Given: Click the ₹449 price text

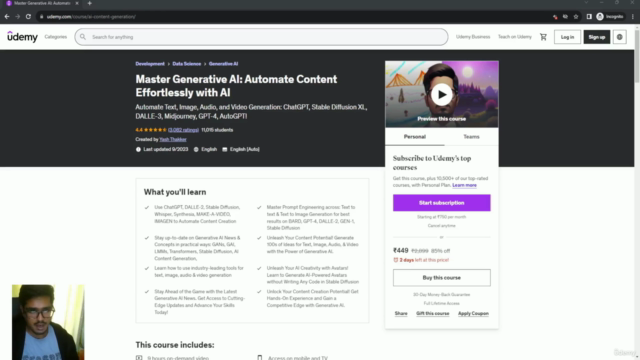Looking at the screenshot, I should [400, 251].
